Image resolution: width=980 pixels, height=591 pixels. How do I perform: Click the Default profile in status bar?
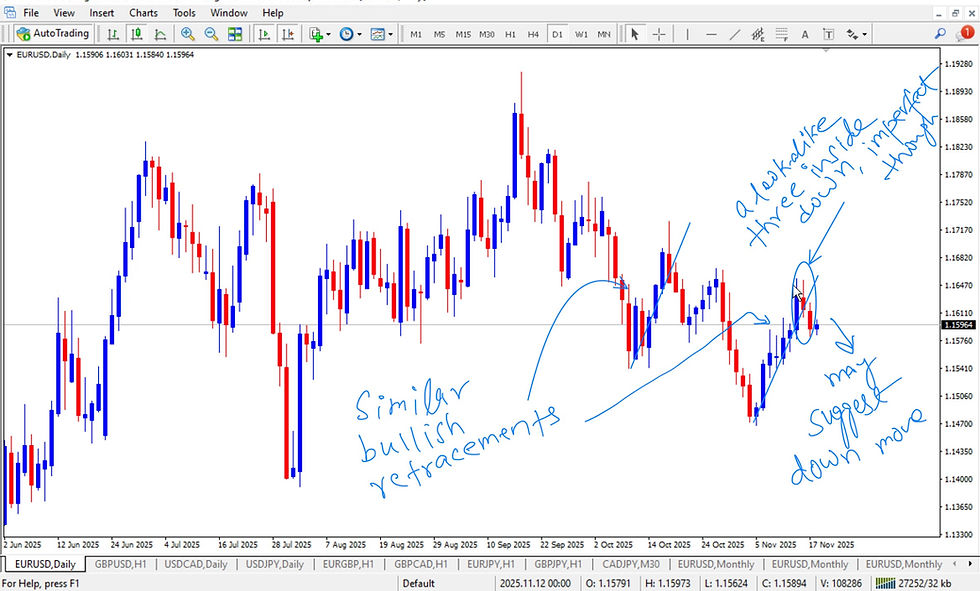click(418, 584)
